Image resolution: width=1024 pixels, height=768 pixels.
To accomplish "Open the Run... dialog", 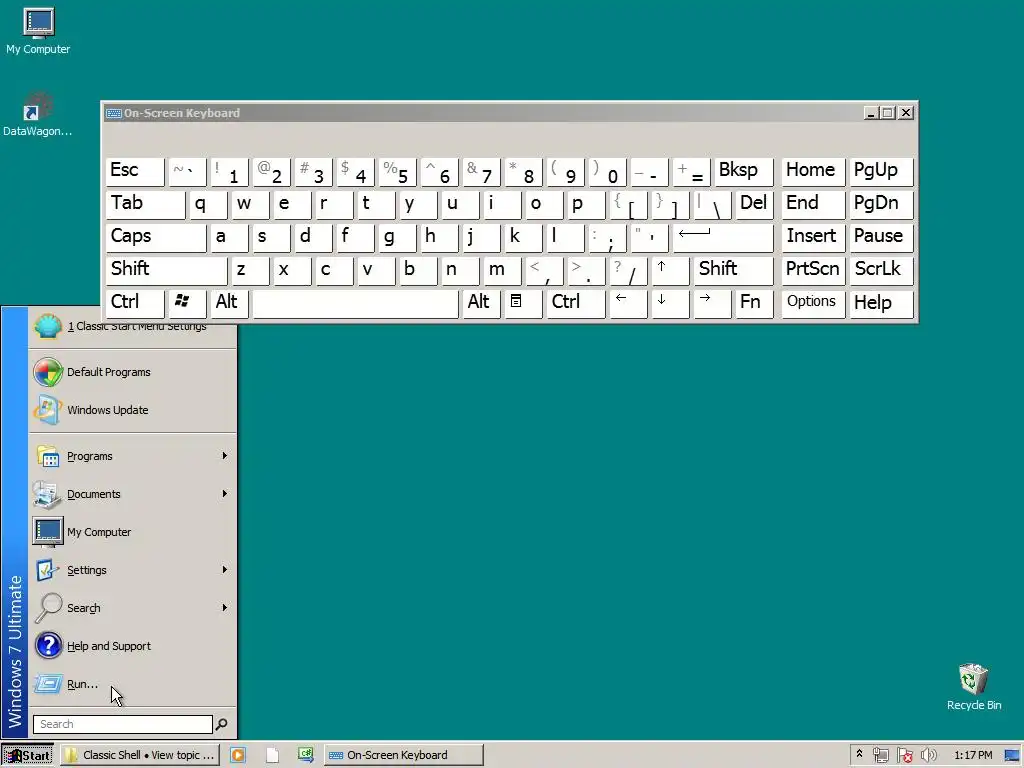I will 133,684.
